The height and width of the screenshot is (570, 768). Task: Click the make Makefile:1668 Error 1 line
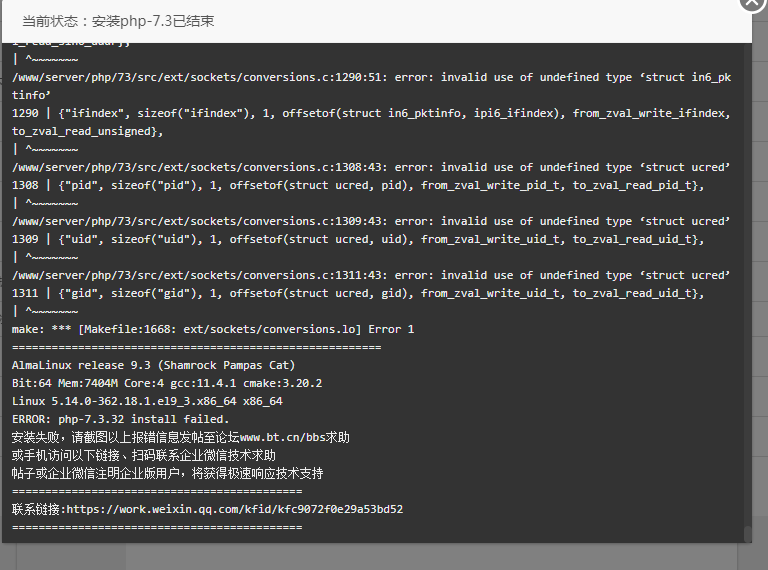(213, 329)
